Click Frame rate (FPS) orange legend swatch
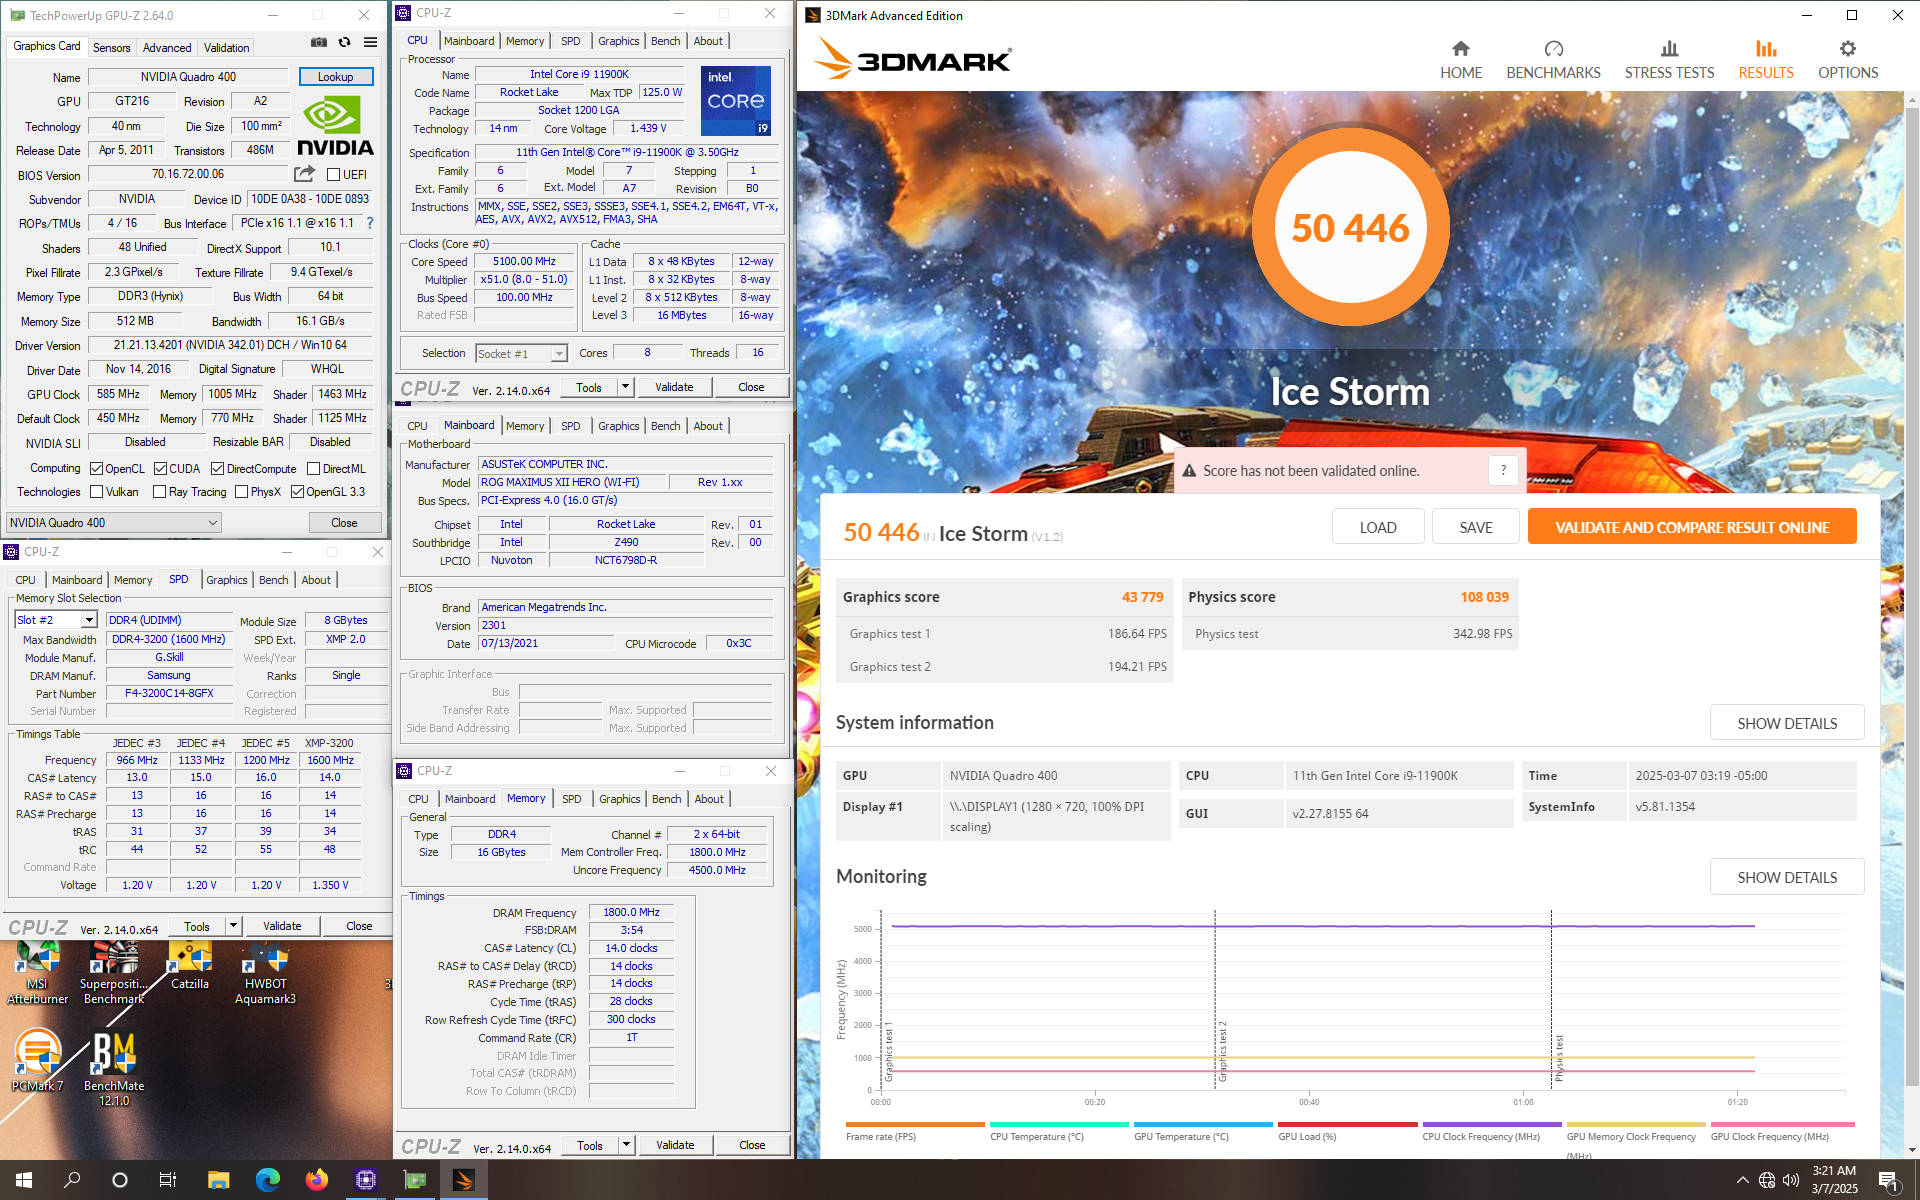 click(x=914, y=1124)
